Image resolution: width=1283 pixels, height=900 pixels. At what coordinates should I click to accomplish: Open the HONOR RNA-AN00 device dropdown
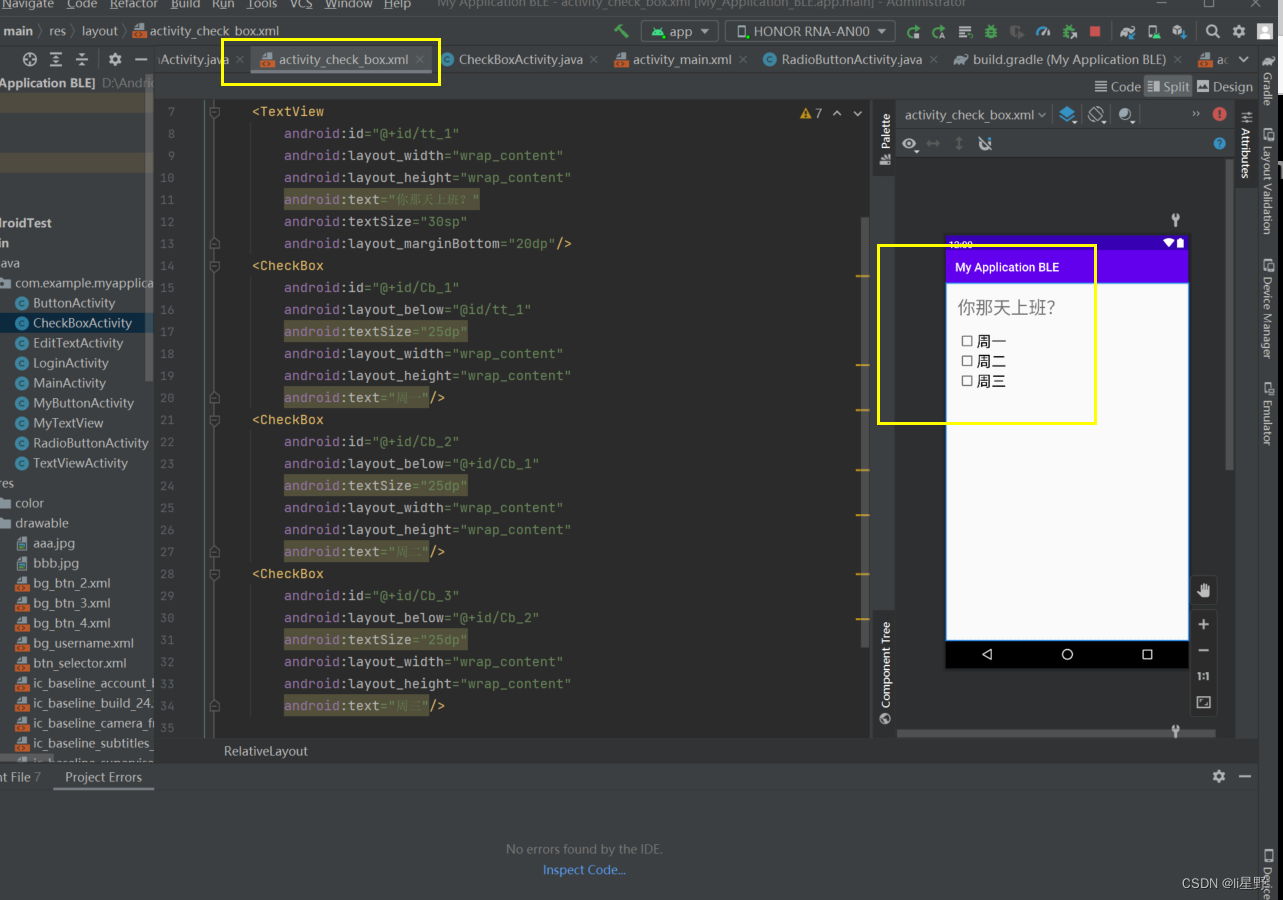[810, 32]
